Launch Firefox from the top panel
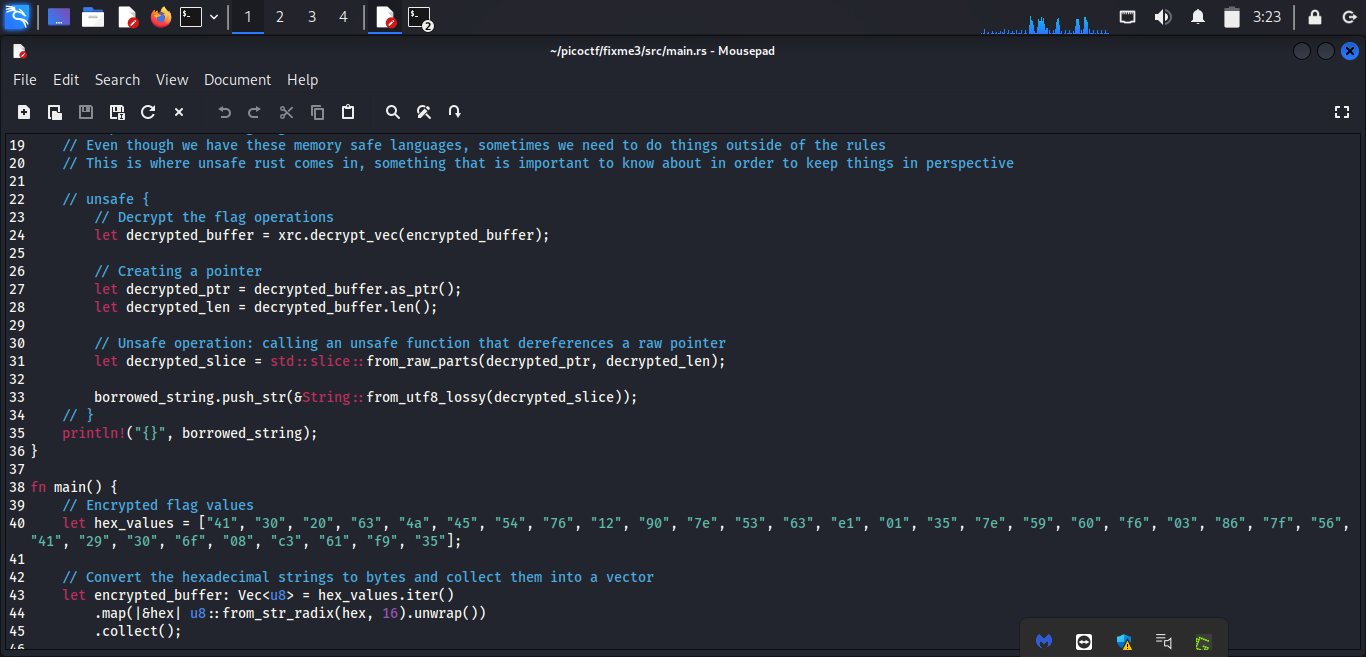This screenshot has height=657, width=1366. pos(160,17)
